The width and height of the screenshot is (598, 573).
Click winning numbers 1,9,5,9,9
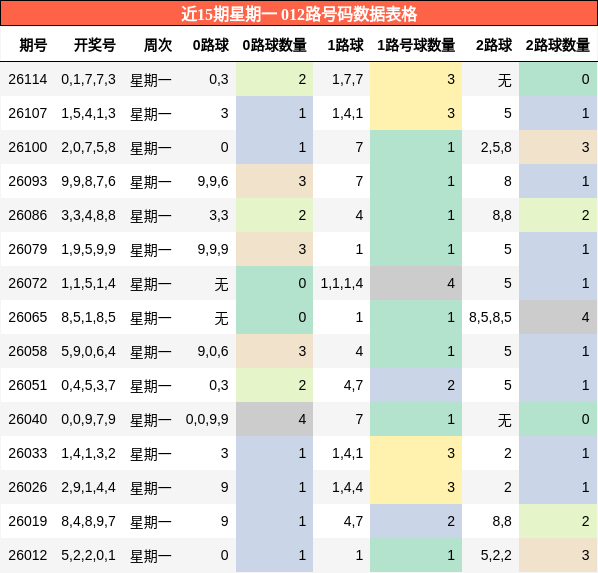[x=88, y=249]
